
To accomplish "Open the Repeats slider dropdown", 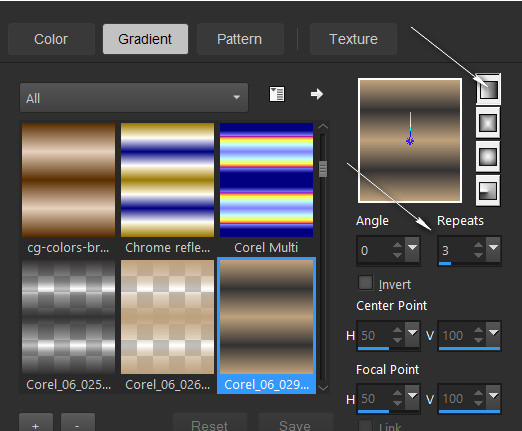I will pyautogui.click(x=493, y=249).
